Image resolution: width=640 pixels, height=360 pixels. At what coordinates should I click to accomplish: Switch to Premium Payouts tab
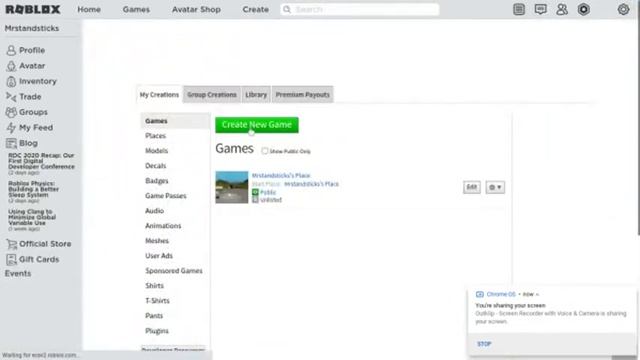tap(302, 95)
